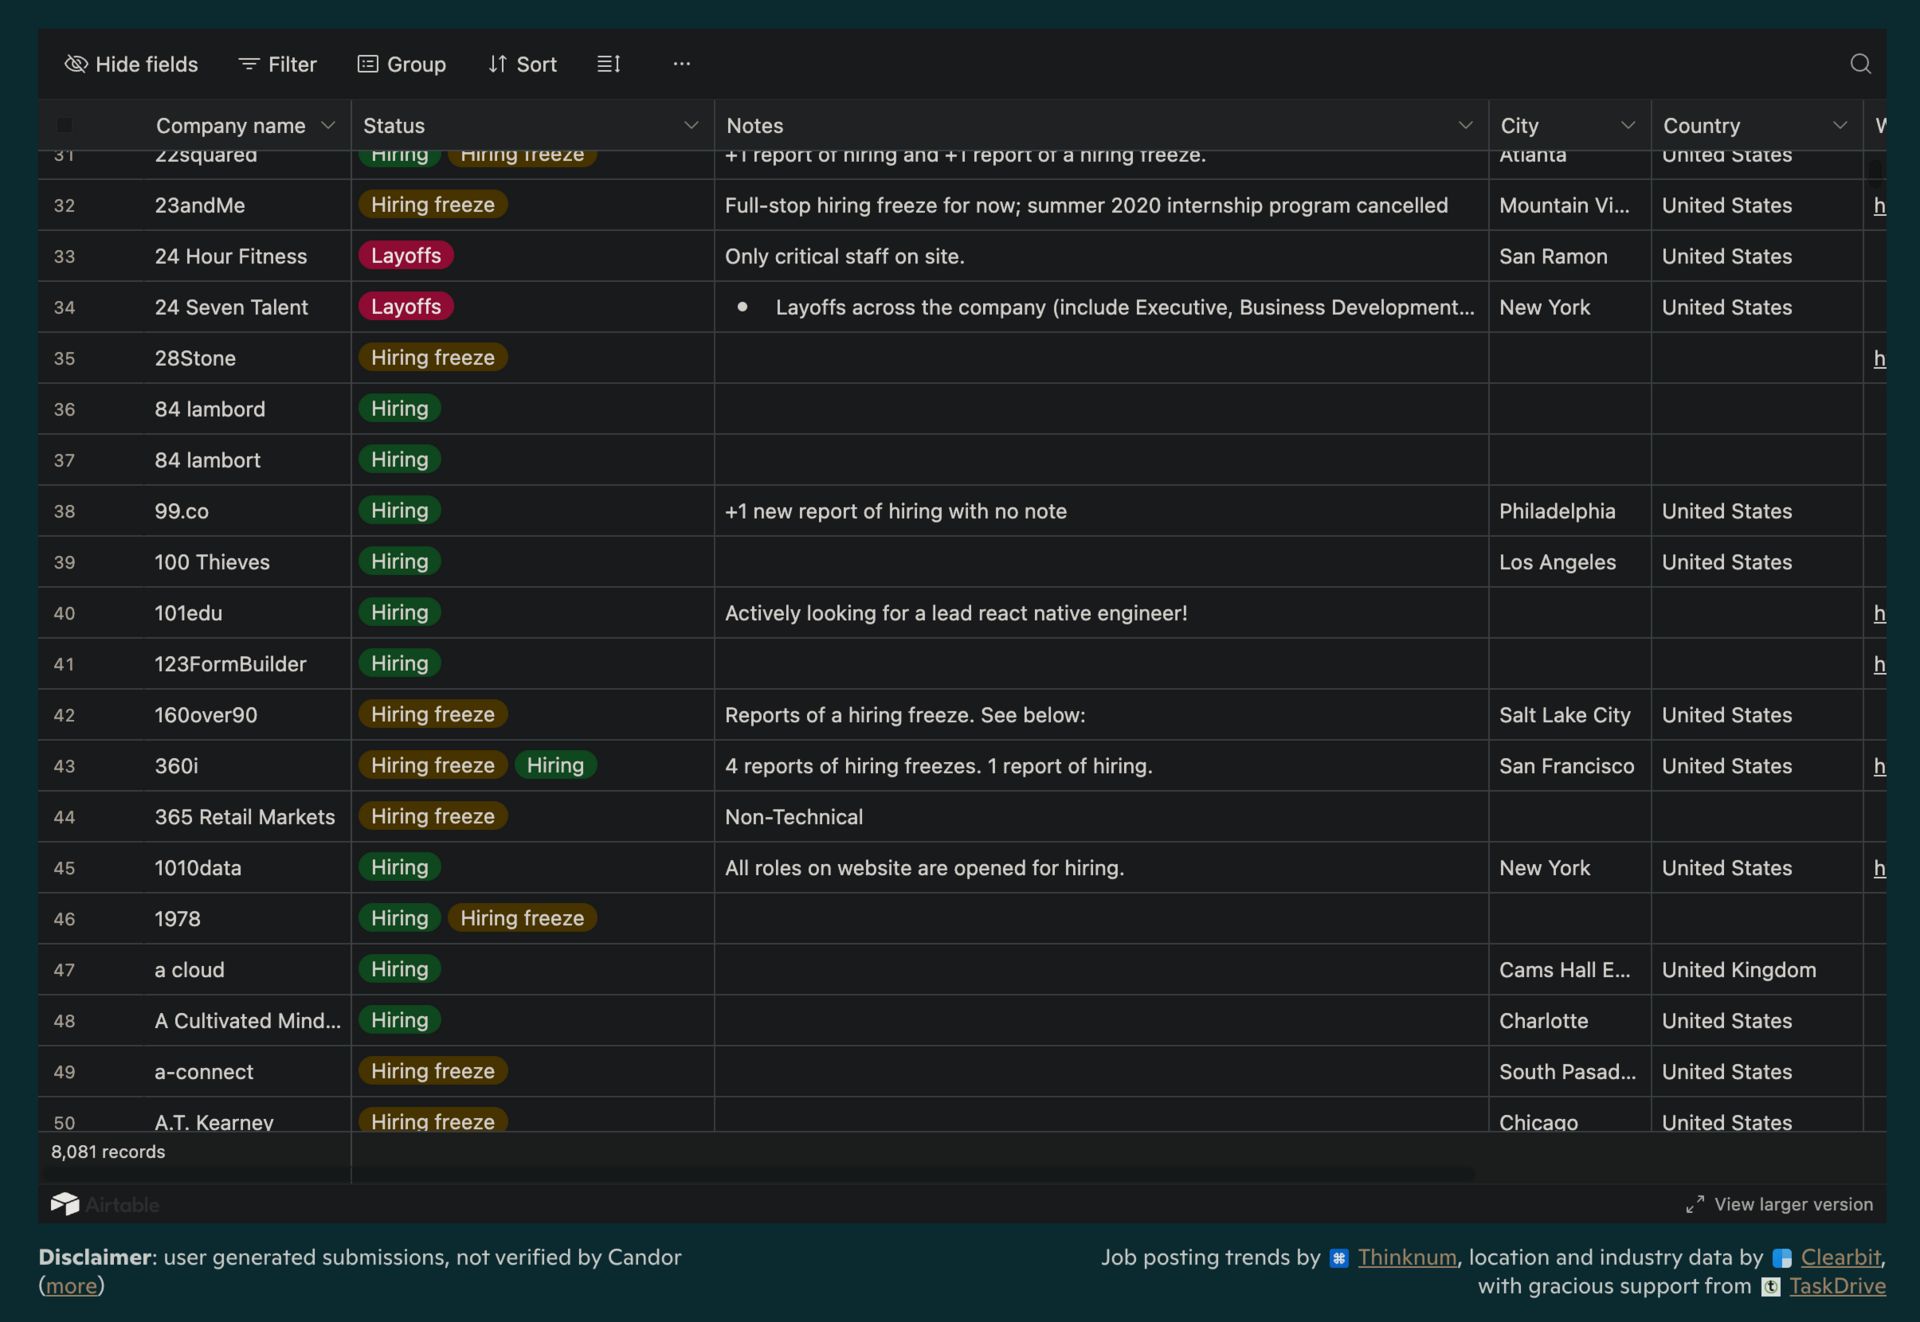Click the Charlotte city cell

click(x=1570, y=1021)
